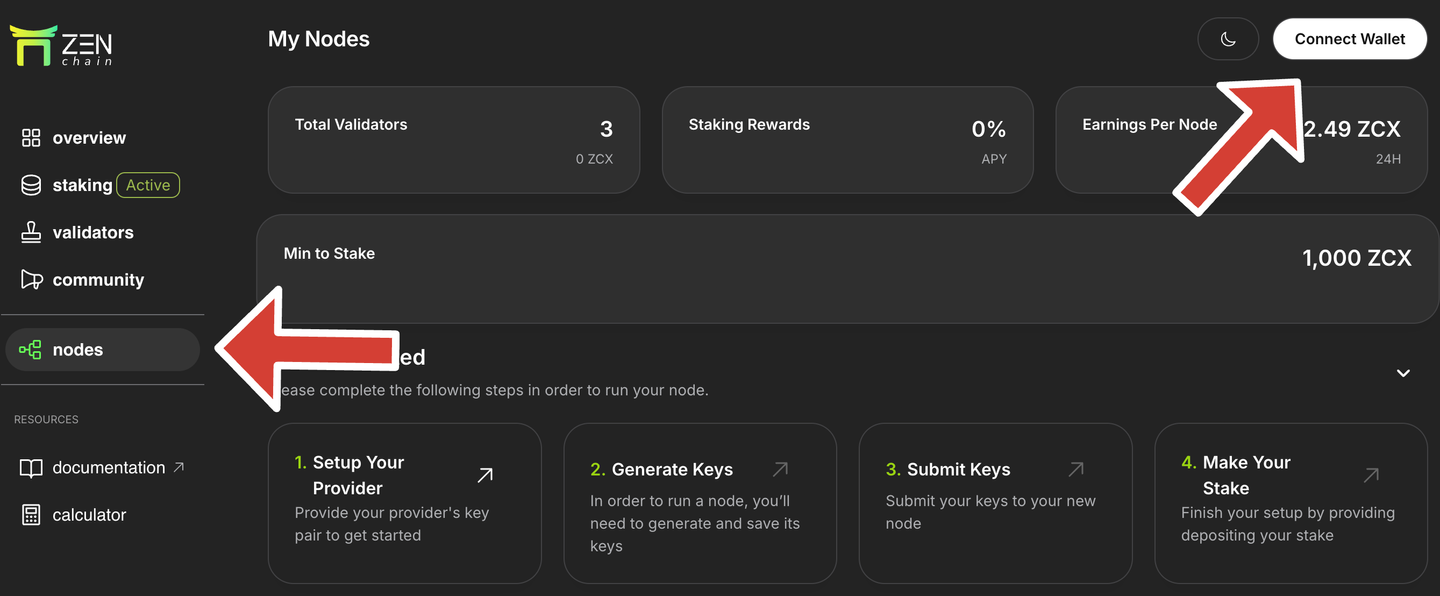Open the Submit Keys step card
This screenshot has height=596, width=1440.
[995, 503]
